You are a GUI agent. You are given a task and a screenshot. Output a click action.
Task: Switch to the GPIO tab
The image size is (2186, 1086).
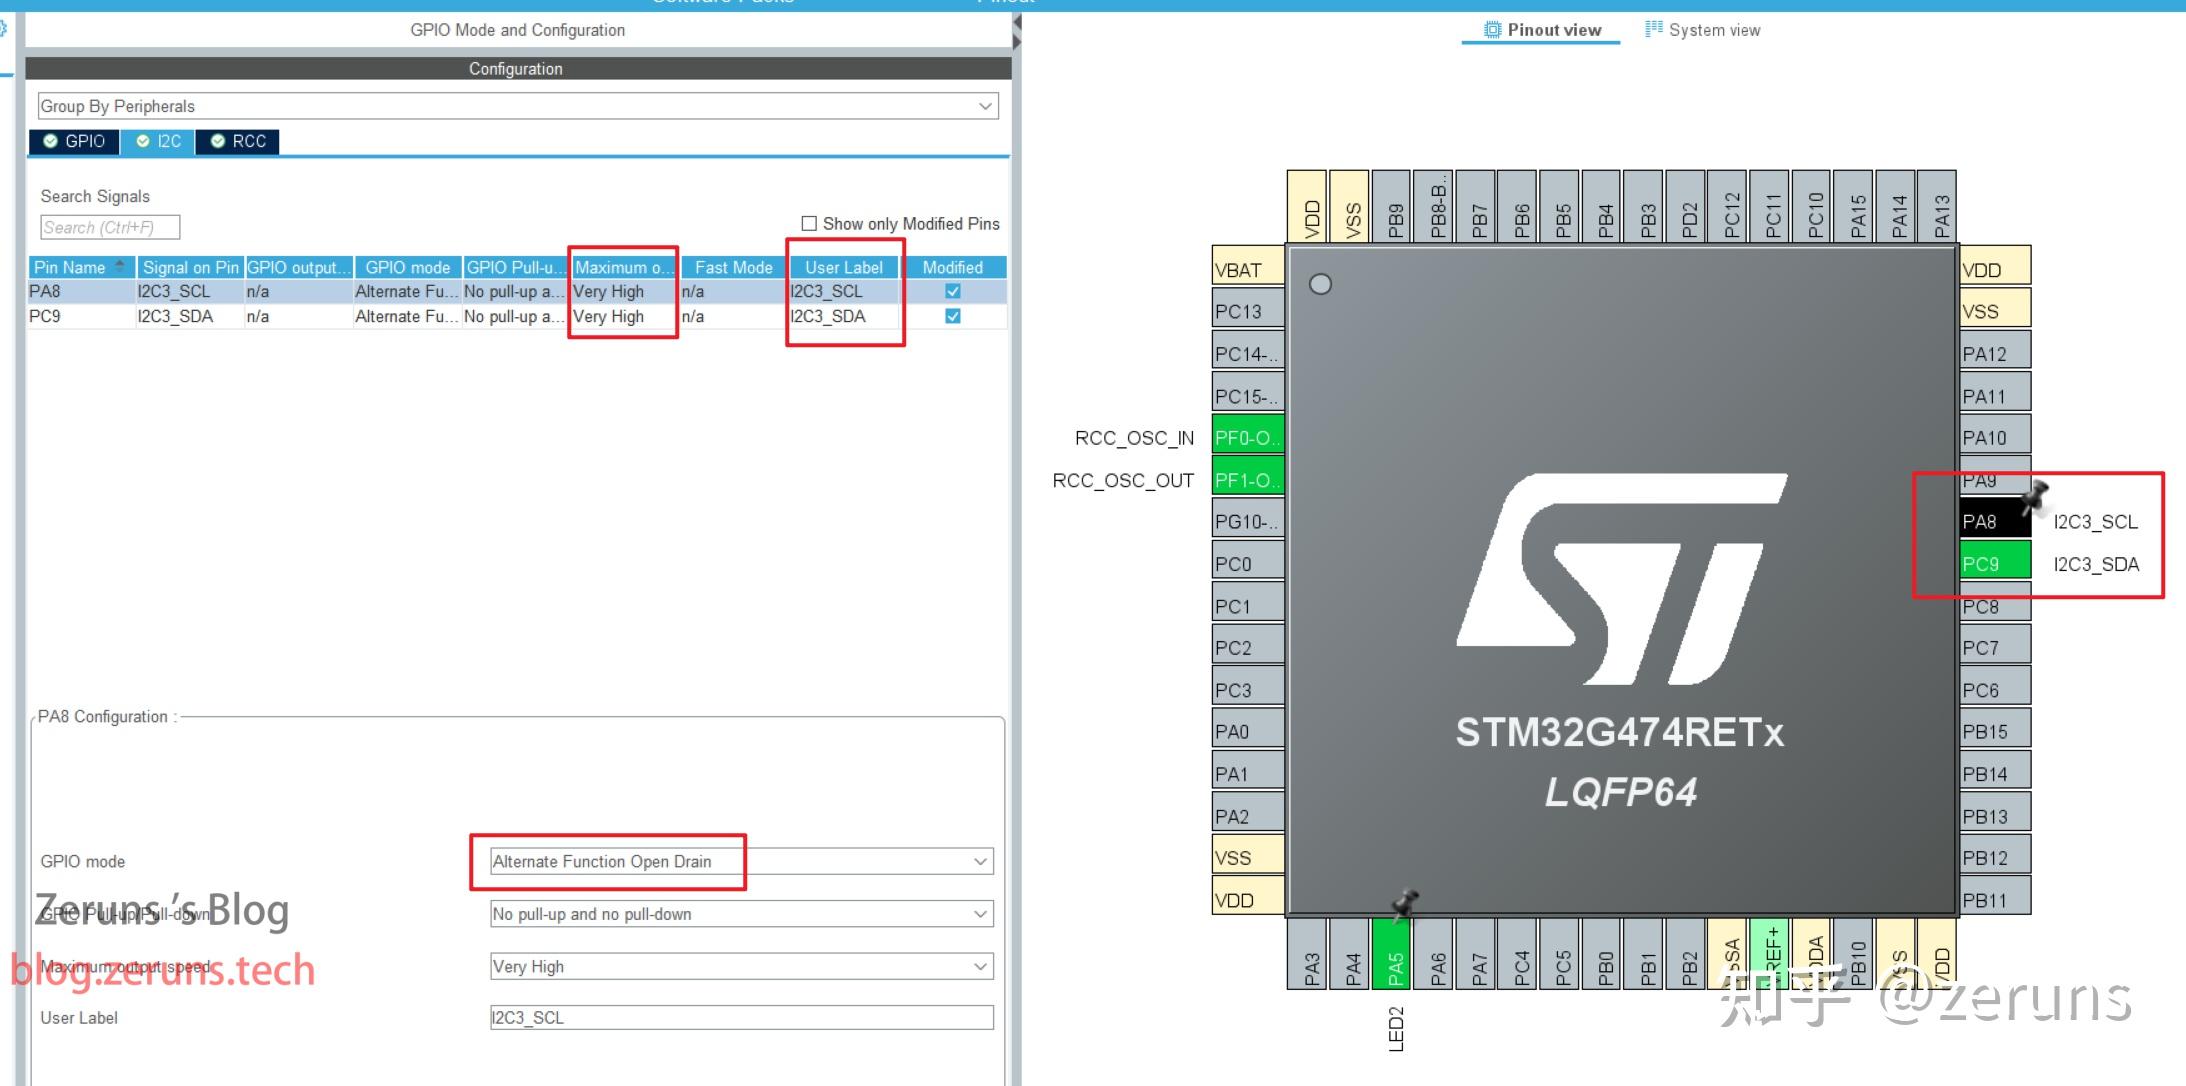click(x=75, y=141)
